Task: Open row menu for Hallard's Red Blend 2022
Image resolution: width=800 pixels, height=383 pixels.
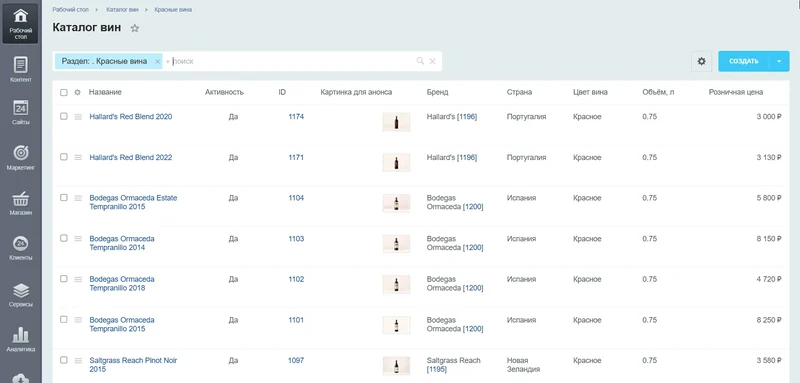Action: [78, 158]
